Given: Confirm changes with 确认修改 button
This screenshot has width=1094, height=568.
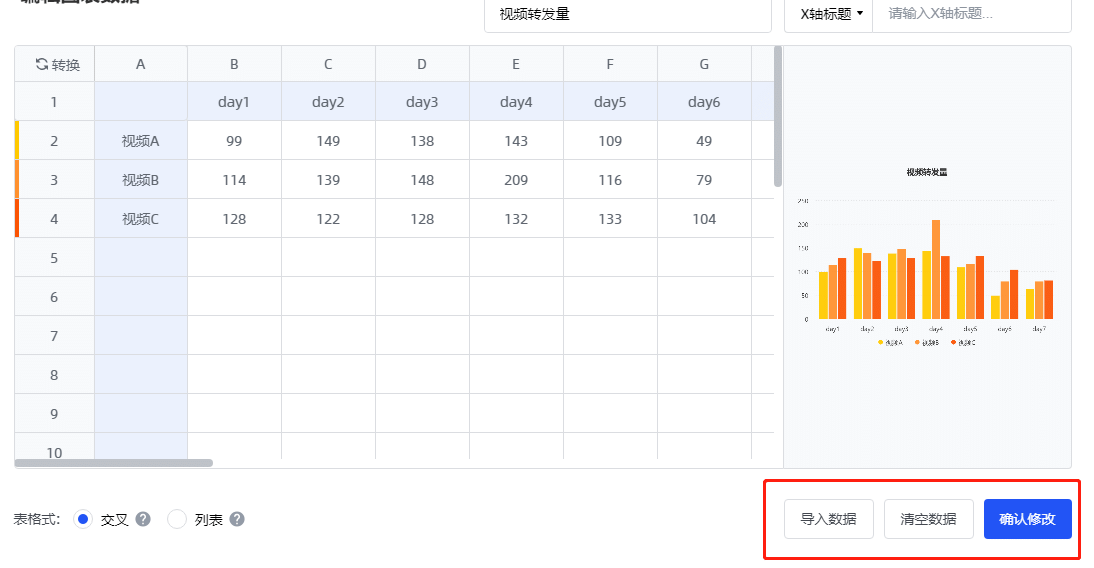Looking at the screenshot, I should click(x=1027, y=519).
